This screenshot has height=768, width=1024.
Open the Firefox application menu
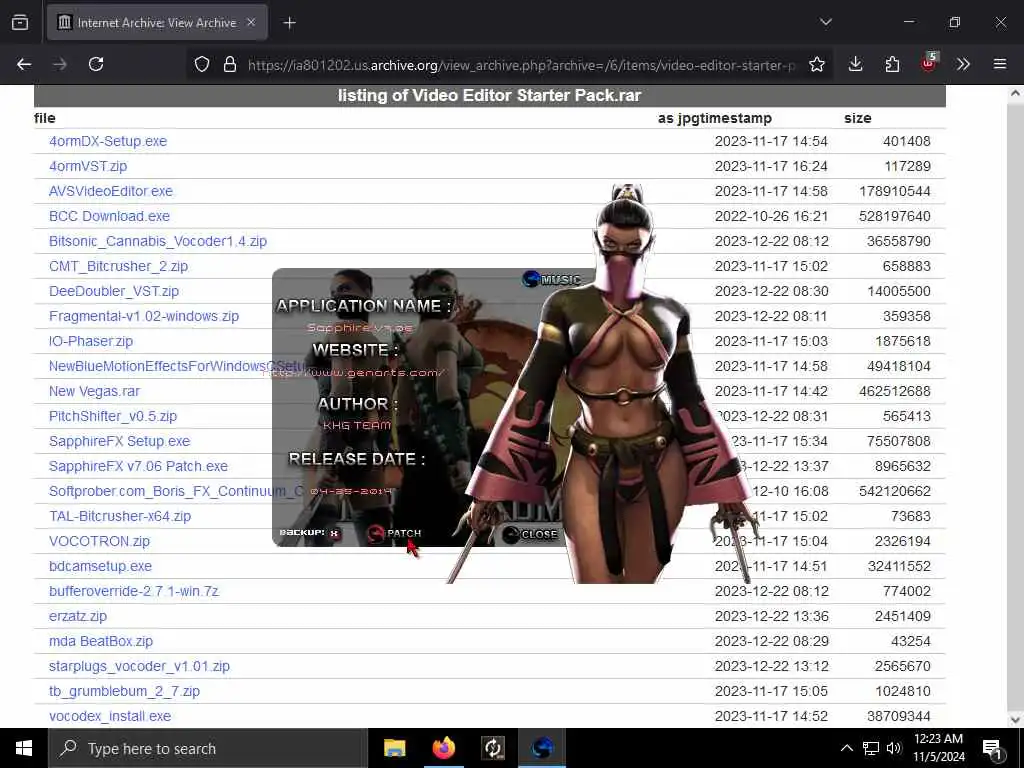[1000, 64]
